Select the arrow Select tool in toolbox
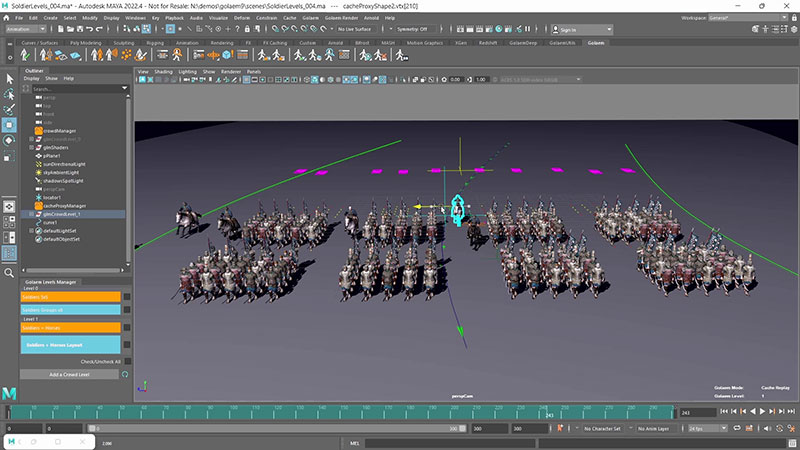 pos(9,78)
